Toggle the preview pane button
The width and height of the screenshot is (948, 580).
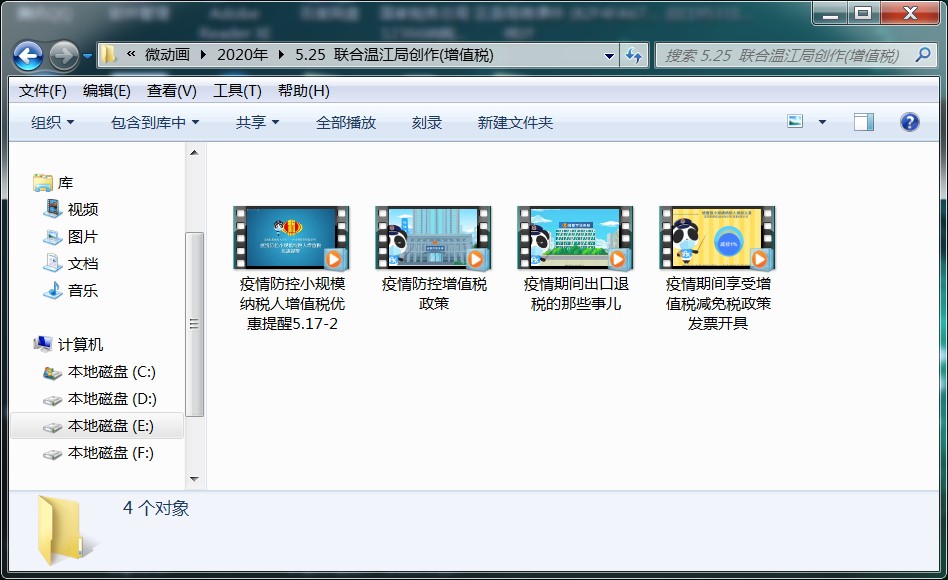pos(864,122)
